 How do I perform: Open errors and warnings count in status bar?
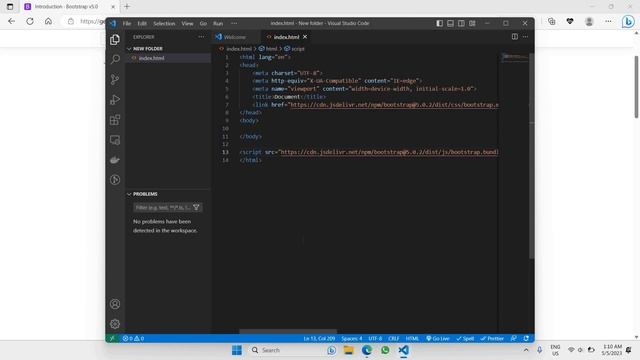click(133, 338)
